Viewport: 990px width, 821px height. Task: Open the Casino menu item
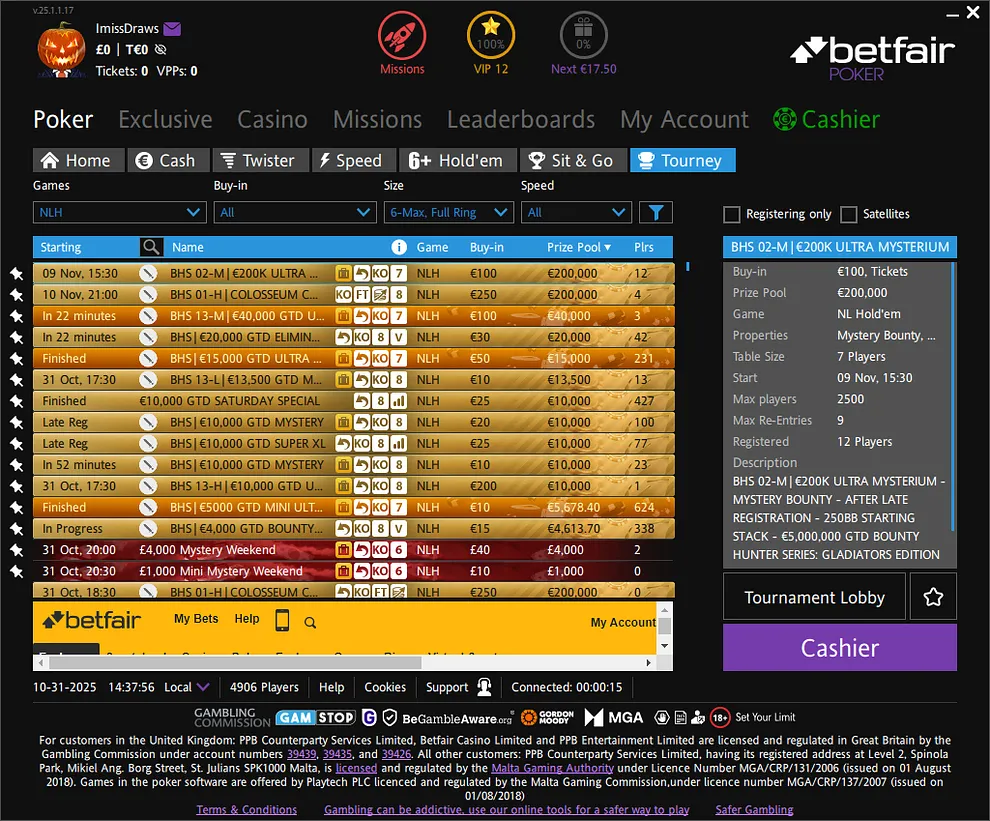[272, 119]
